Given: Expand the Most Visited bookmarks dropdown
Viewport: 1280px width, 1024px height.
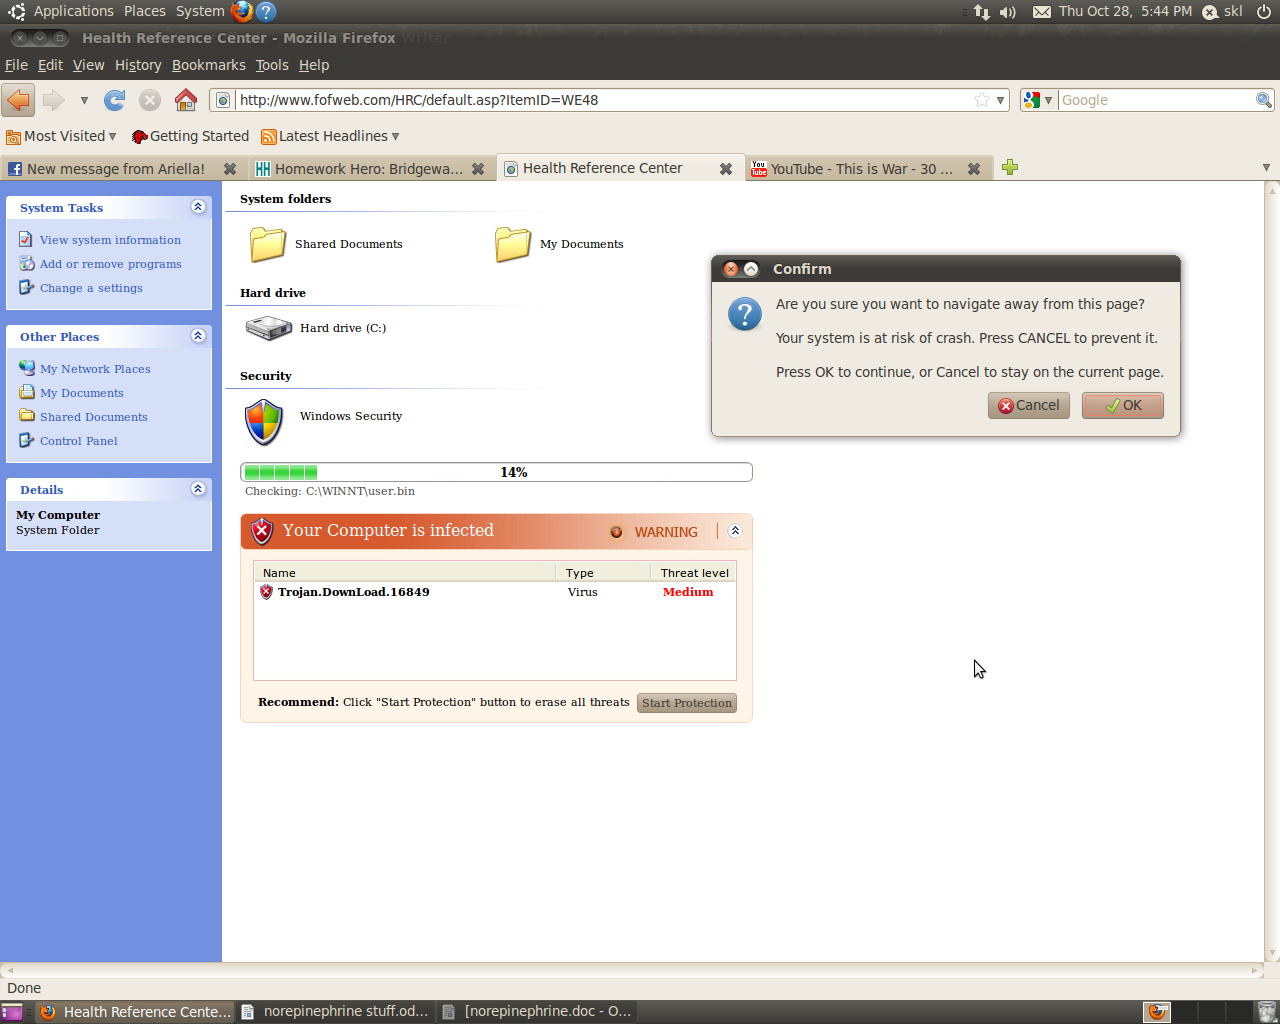Looking at the screenshot, I should (112, 136).
